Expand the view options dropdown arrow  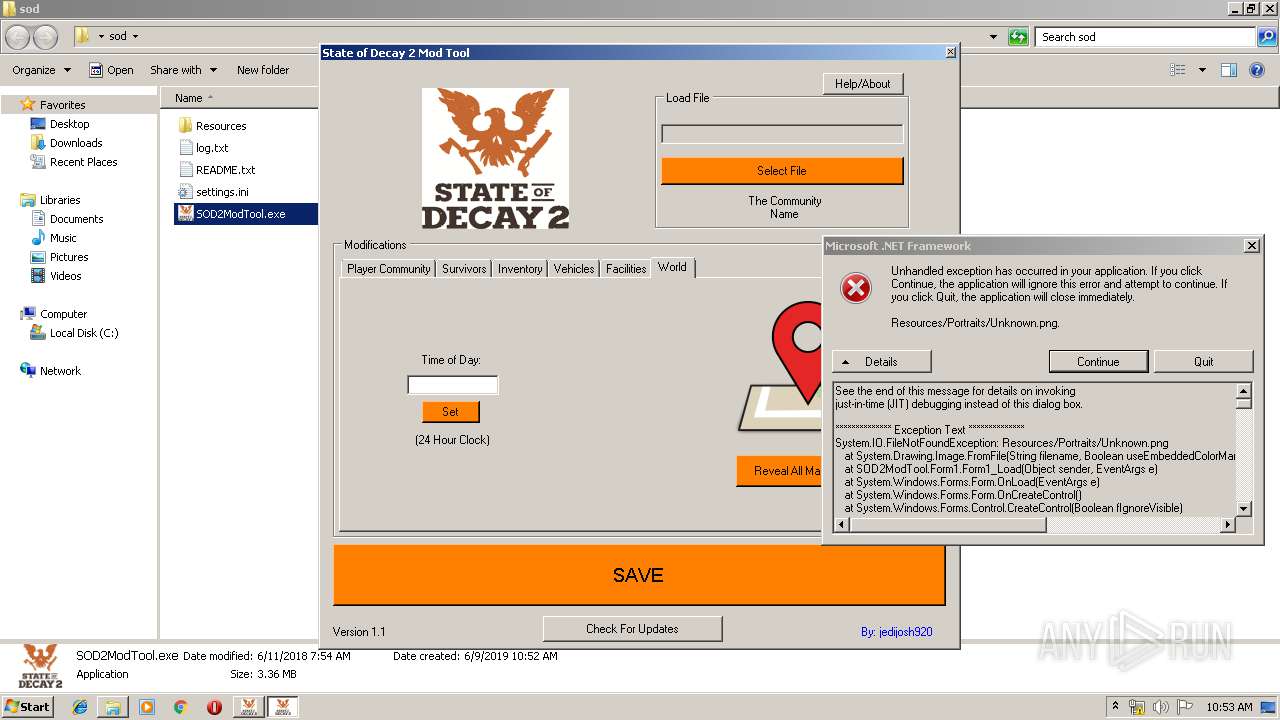pyautogui.click(x=1202, y=70)
